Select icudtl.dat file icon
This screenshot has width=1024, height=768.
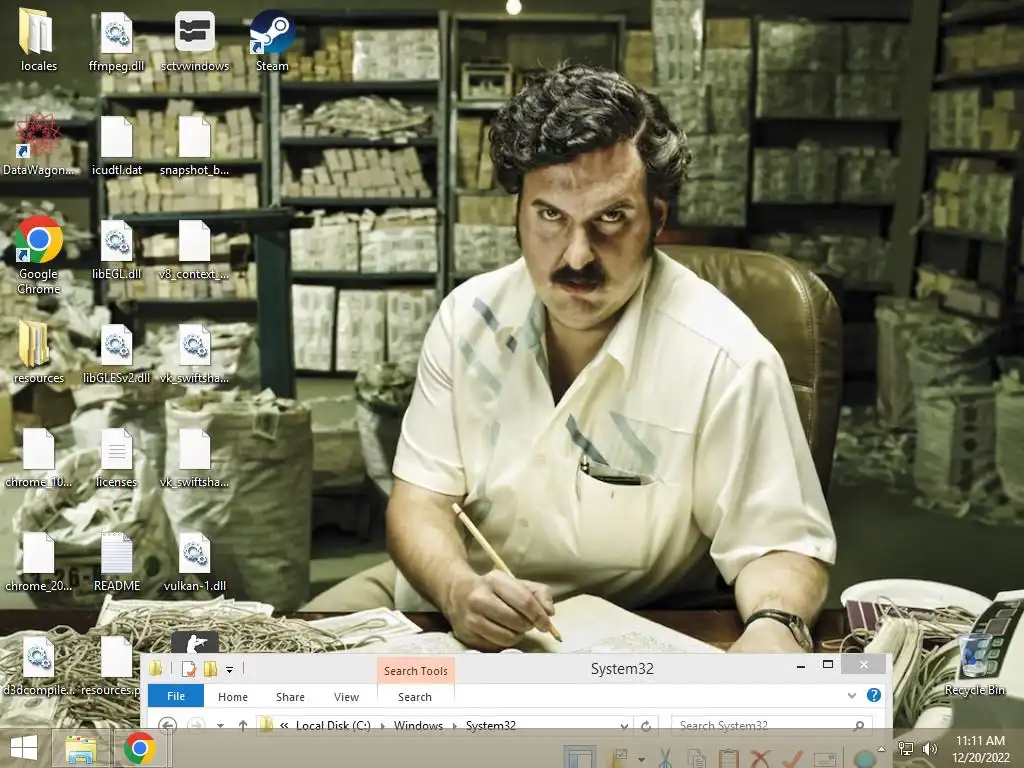(117, 145)
